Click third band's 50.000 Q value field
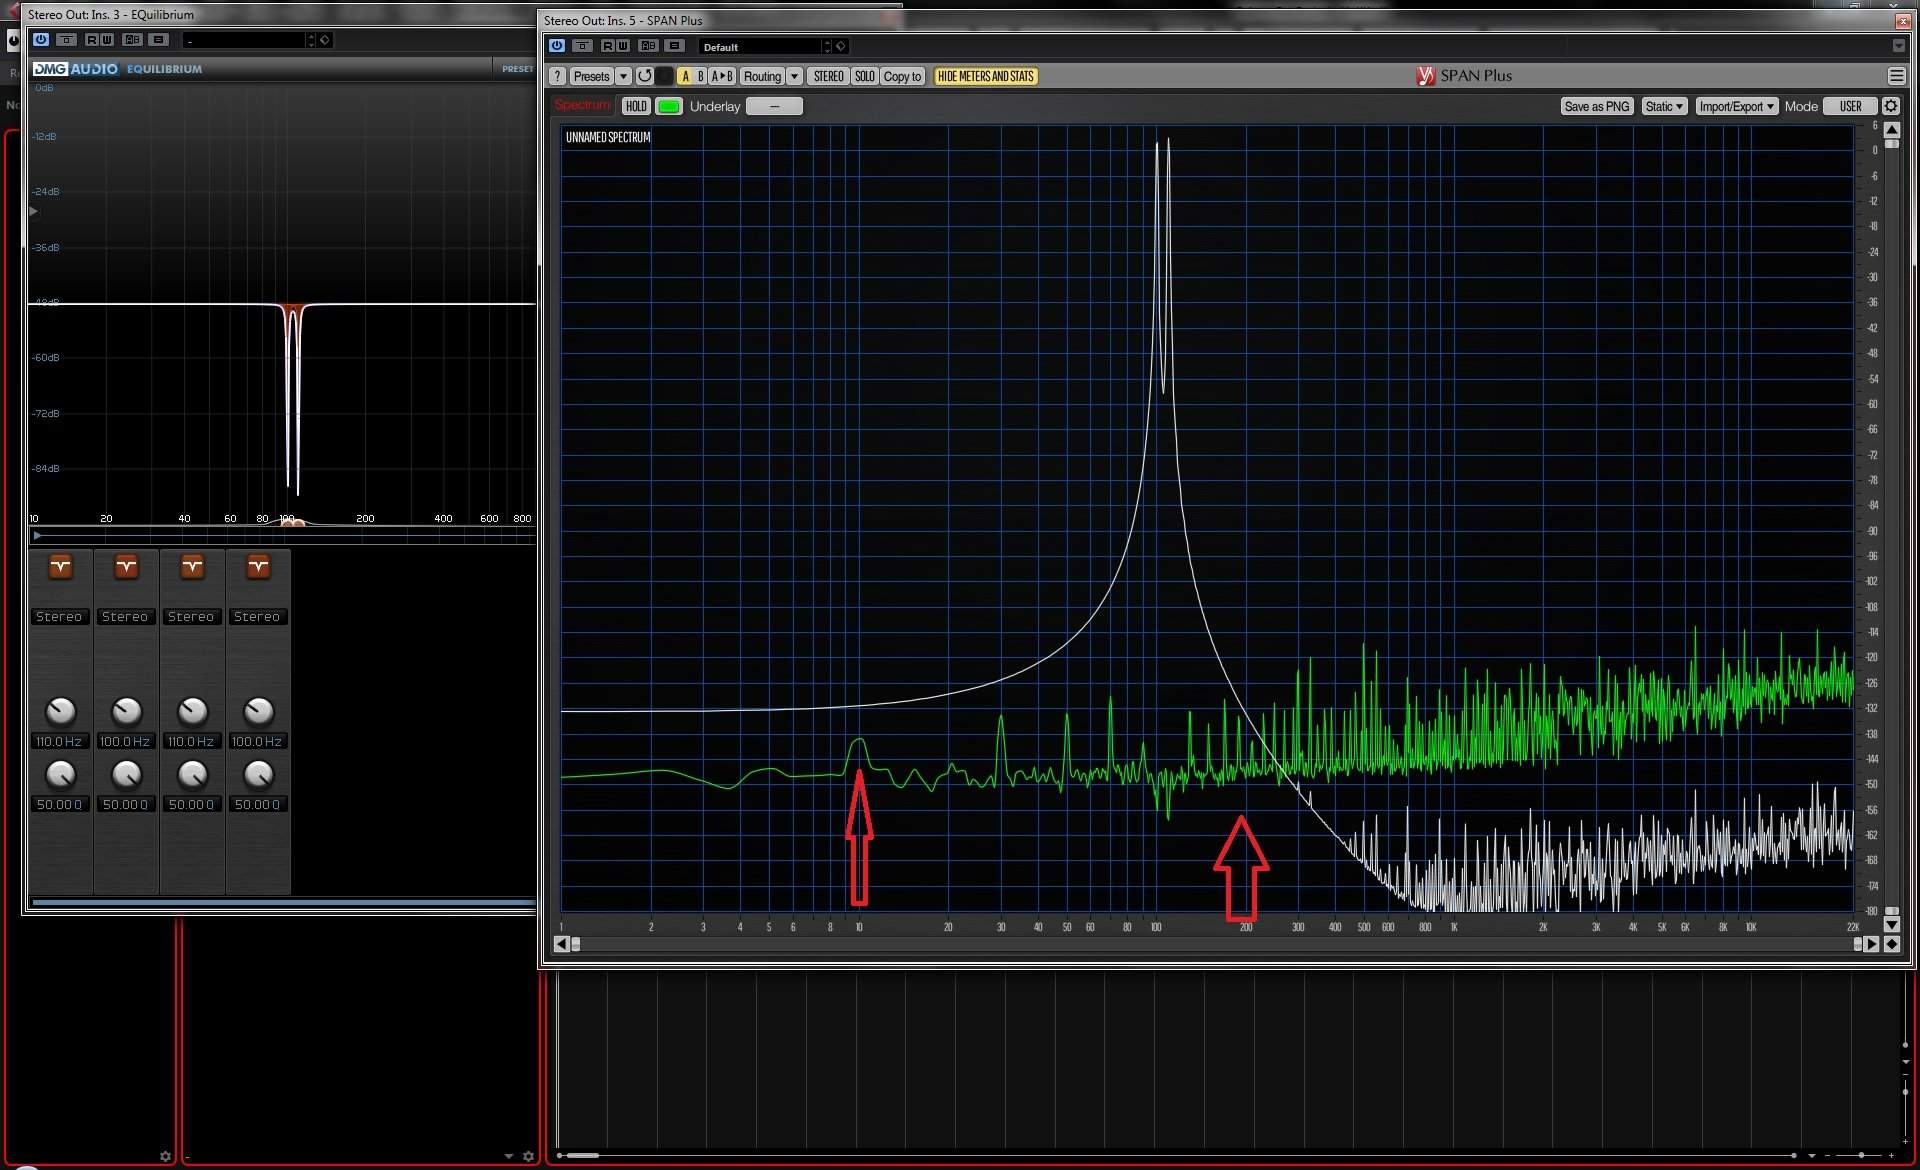The image size is (1920, 1170). coord(191,804)
